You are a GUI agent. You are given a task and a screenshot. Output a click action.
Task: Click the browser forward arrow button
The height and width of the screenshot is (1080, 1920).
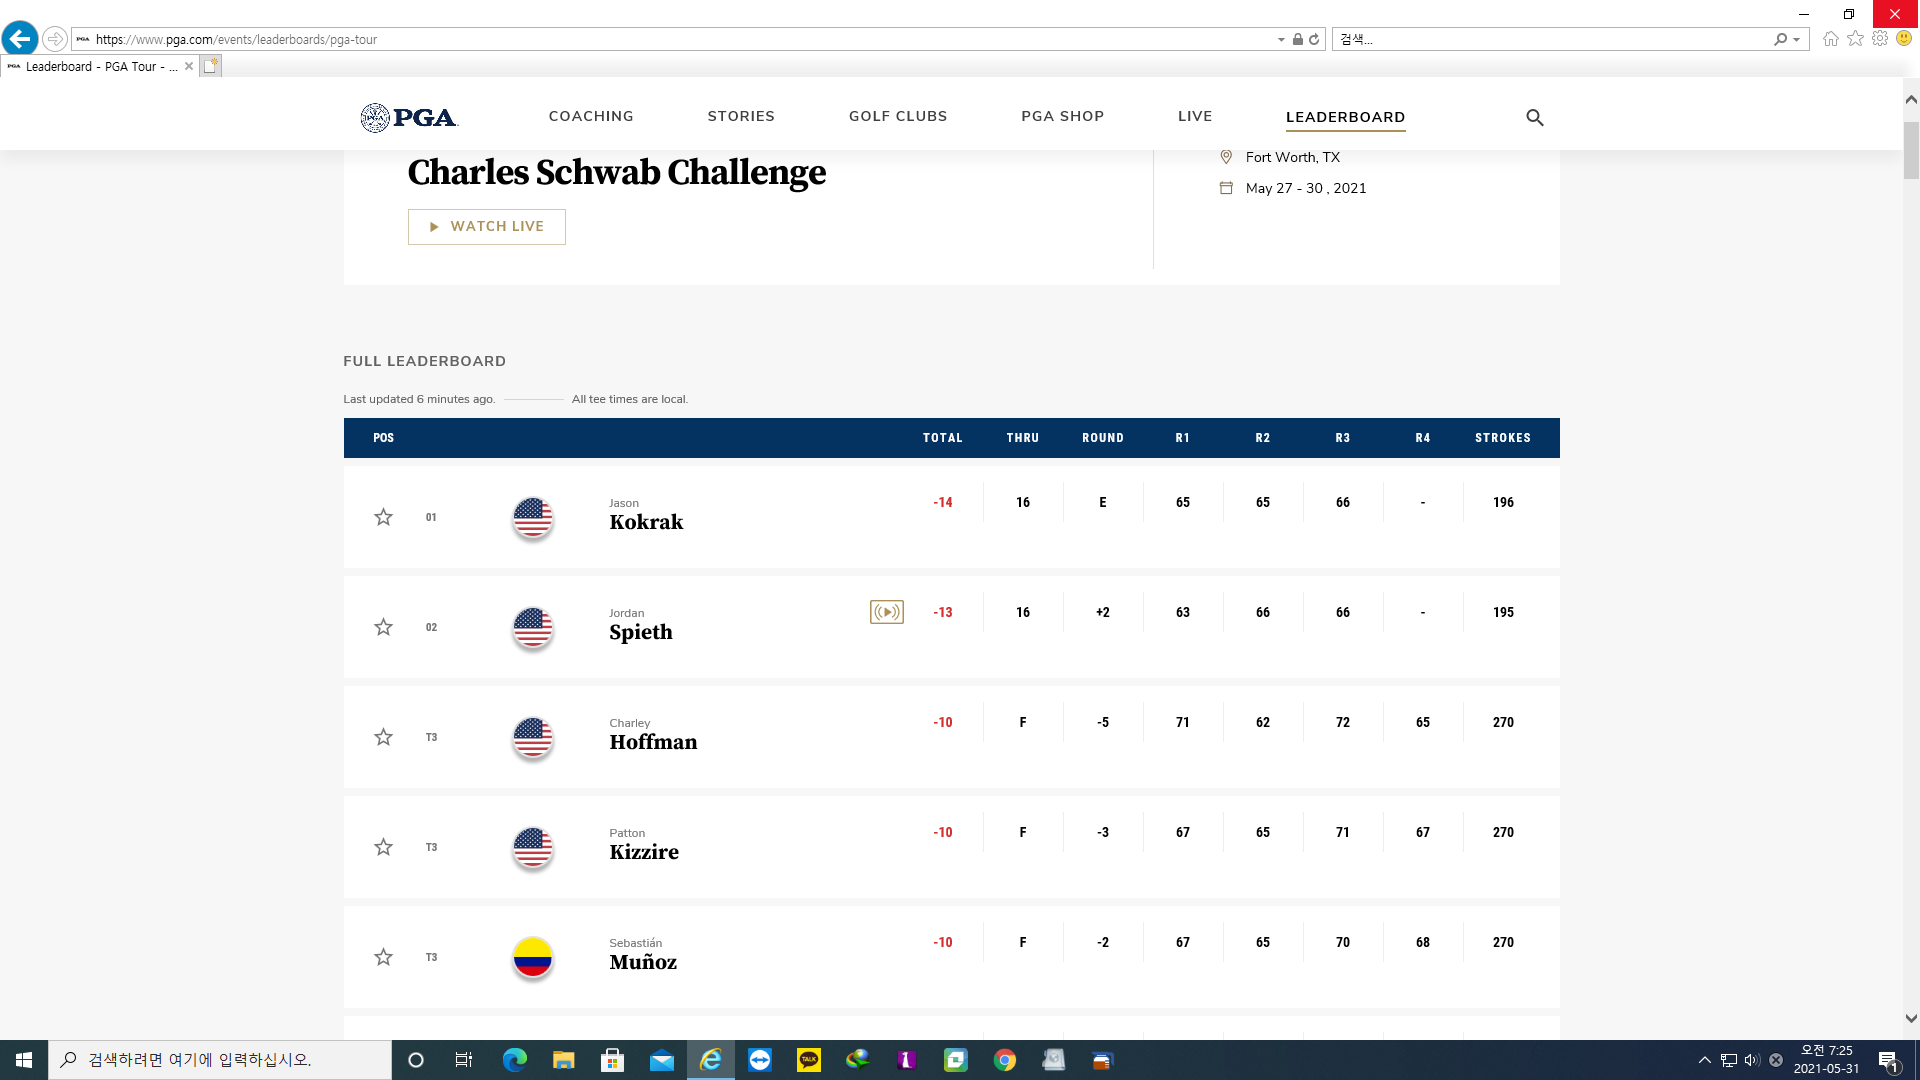55,39
